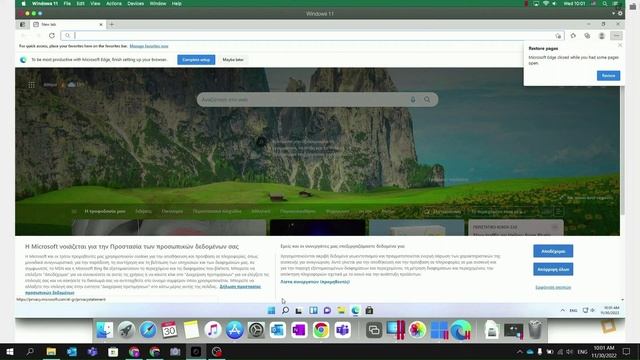Click the Complete setup button

[x=196, y=60]
